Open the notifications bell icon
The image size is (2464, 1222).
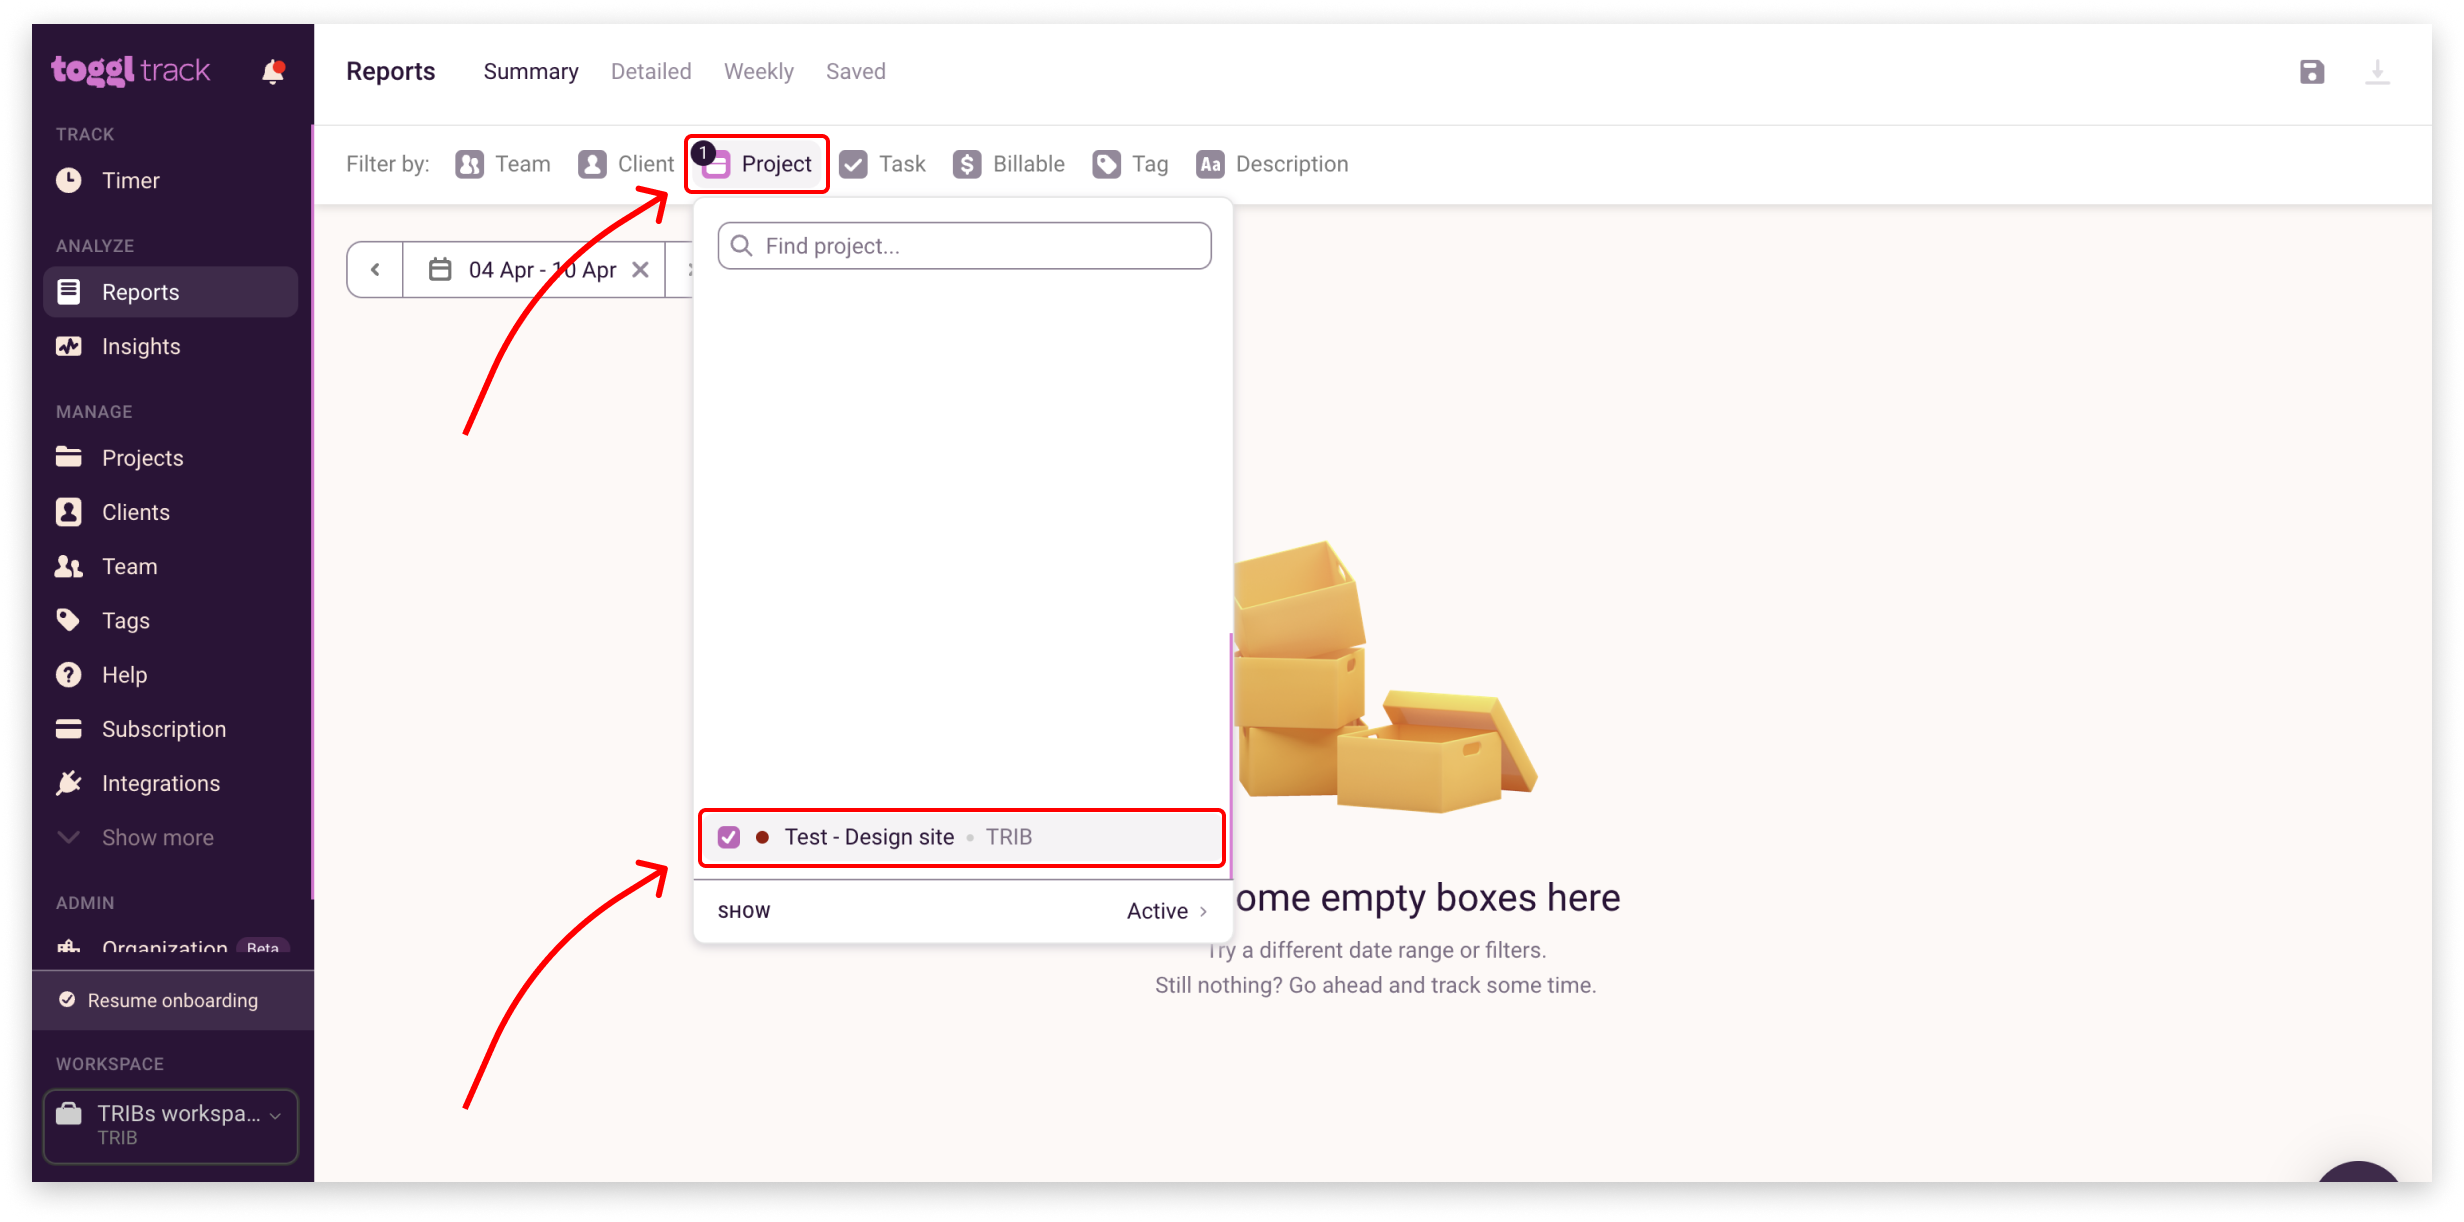pyautogui.click(x=273, y=71)
